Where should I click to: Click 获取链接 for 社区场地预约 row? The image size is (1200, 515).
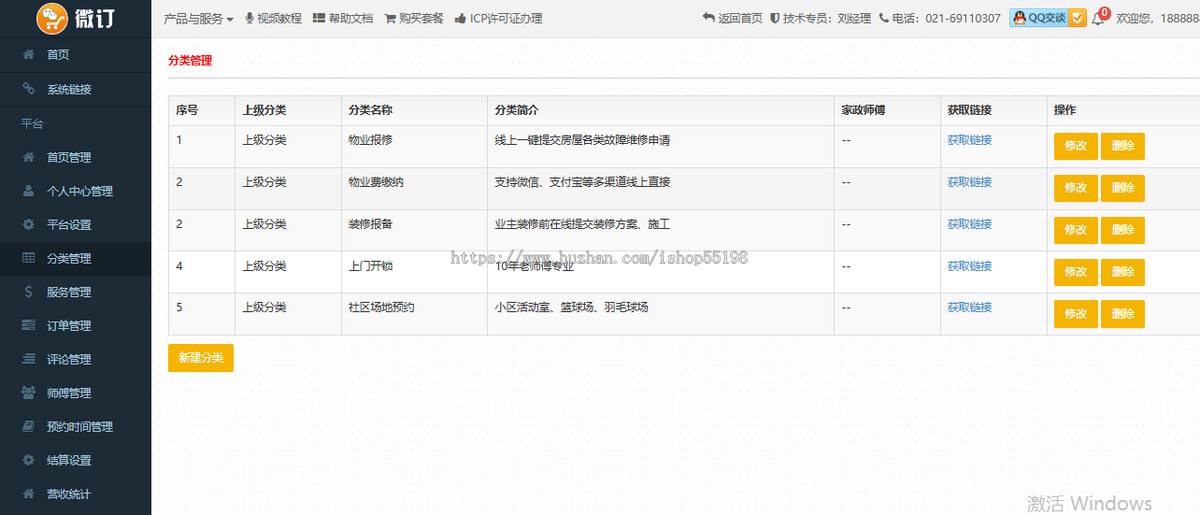pos(970,307)
